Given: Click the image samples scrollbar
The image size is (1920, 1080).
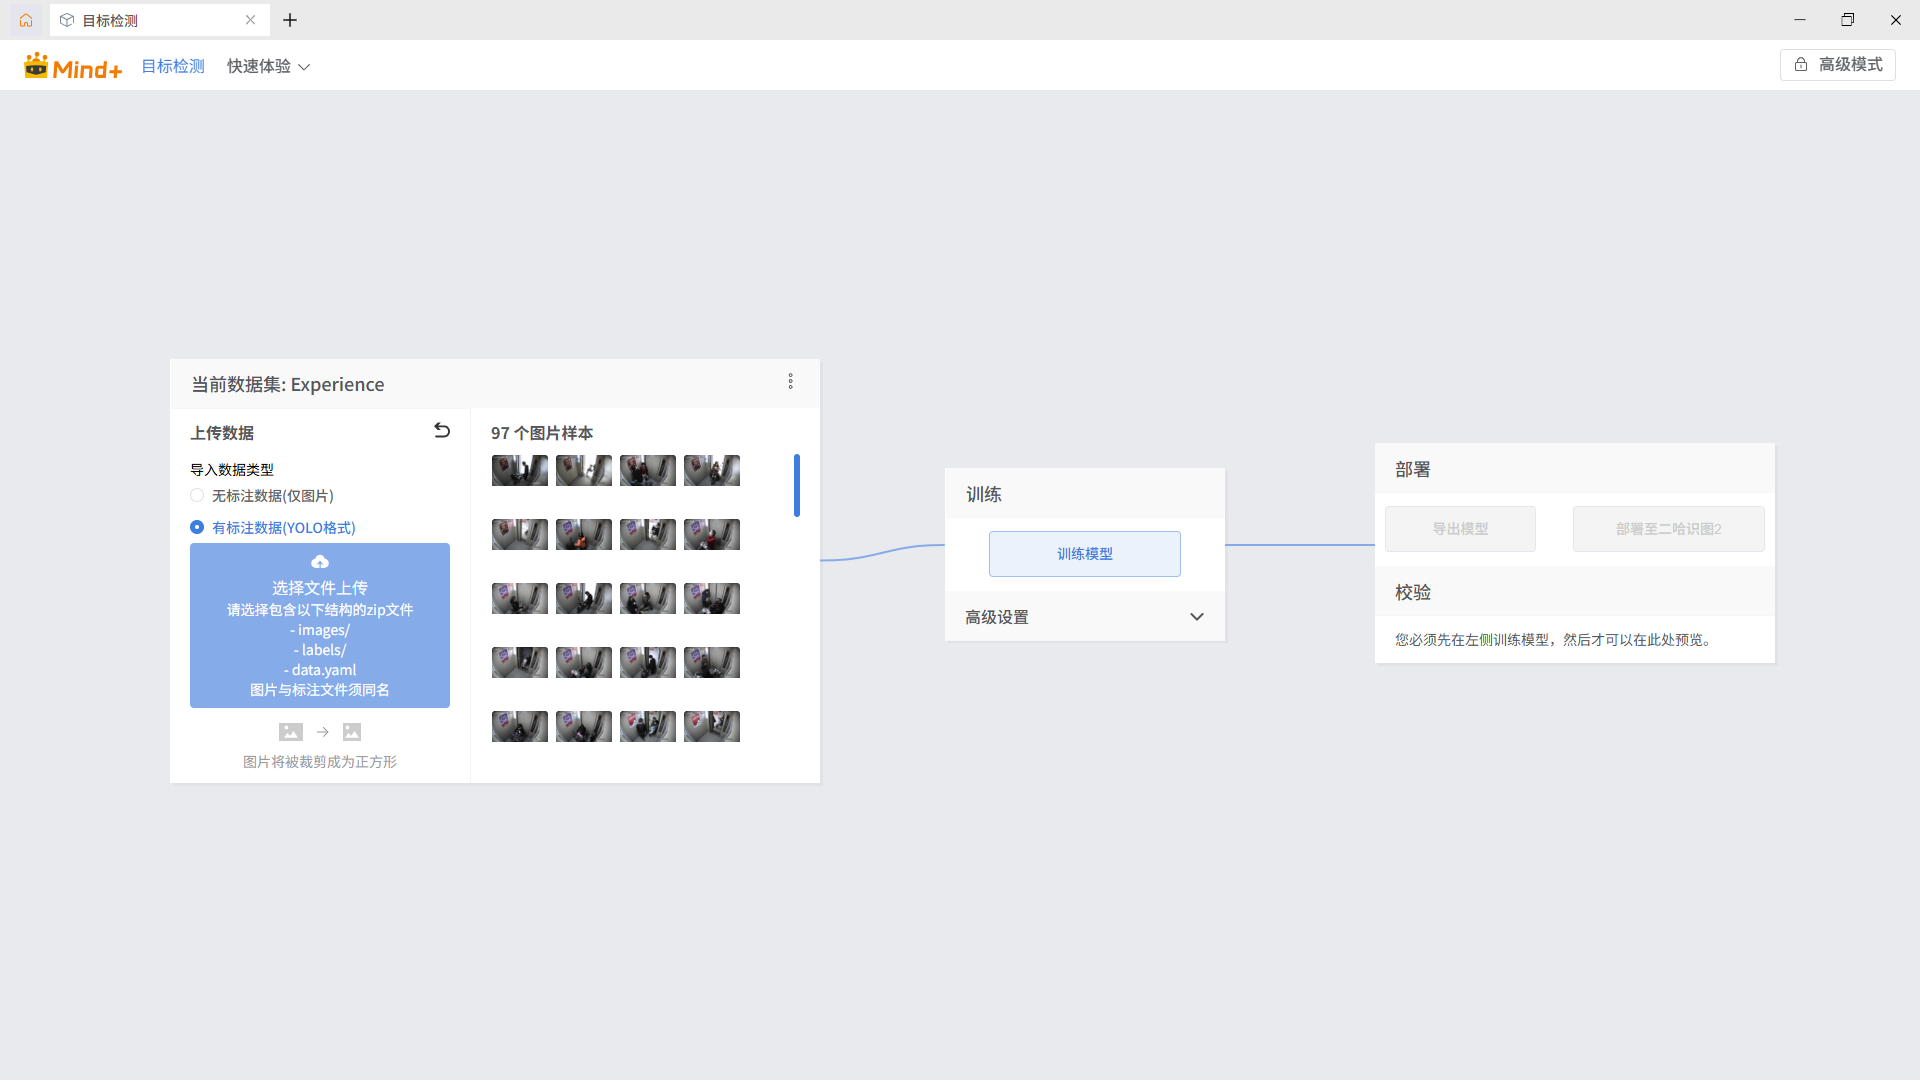Looking at the screenshot, I should tap(797, 486).
